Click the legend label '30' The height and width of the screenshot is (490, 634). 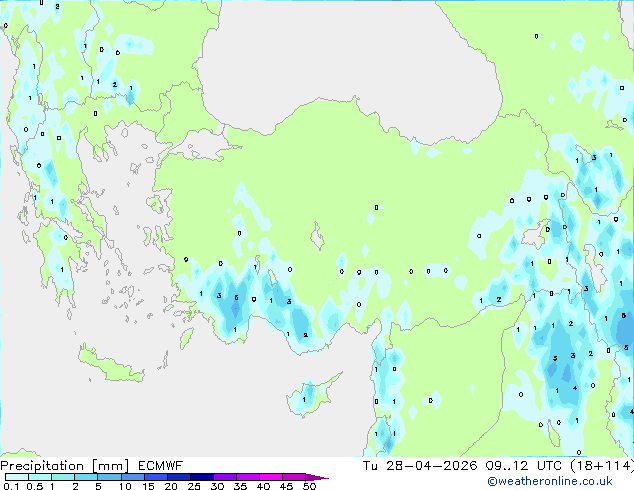(x=217, y=486)
